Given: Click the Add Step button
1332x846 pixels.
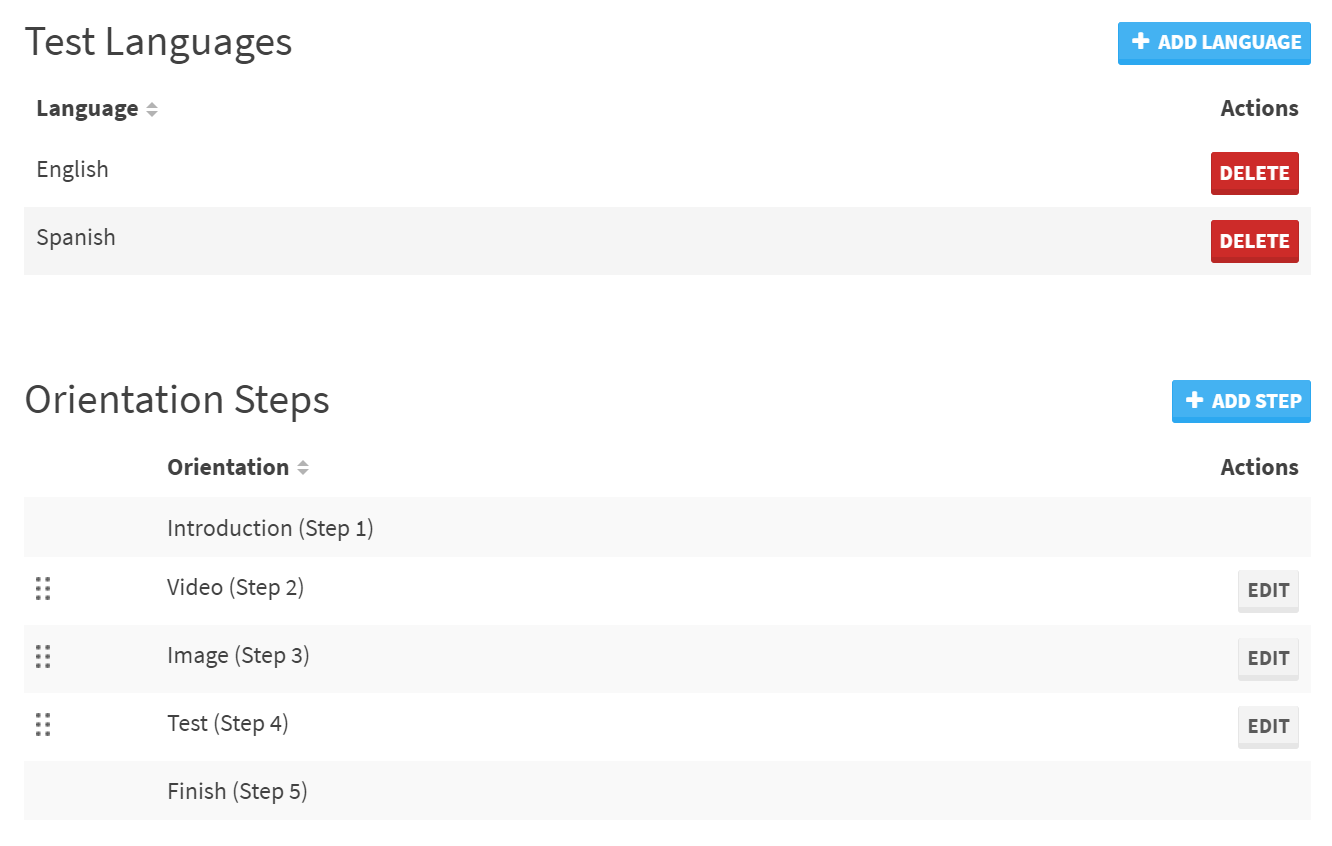Looking at the screenshot, I should [x=1241, y=401].
